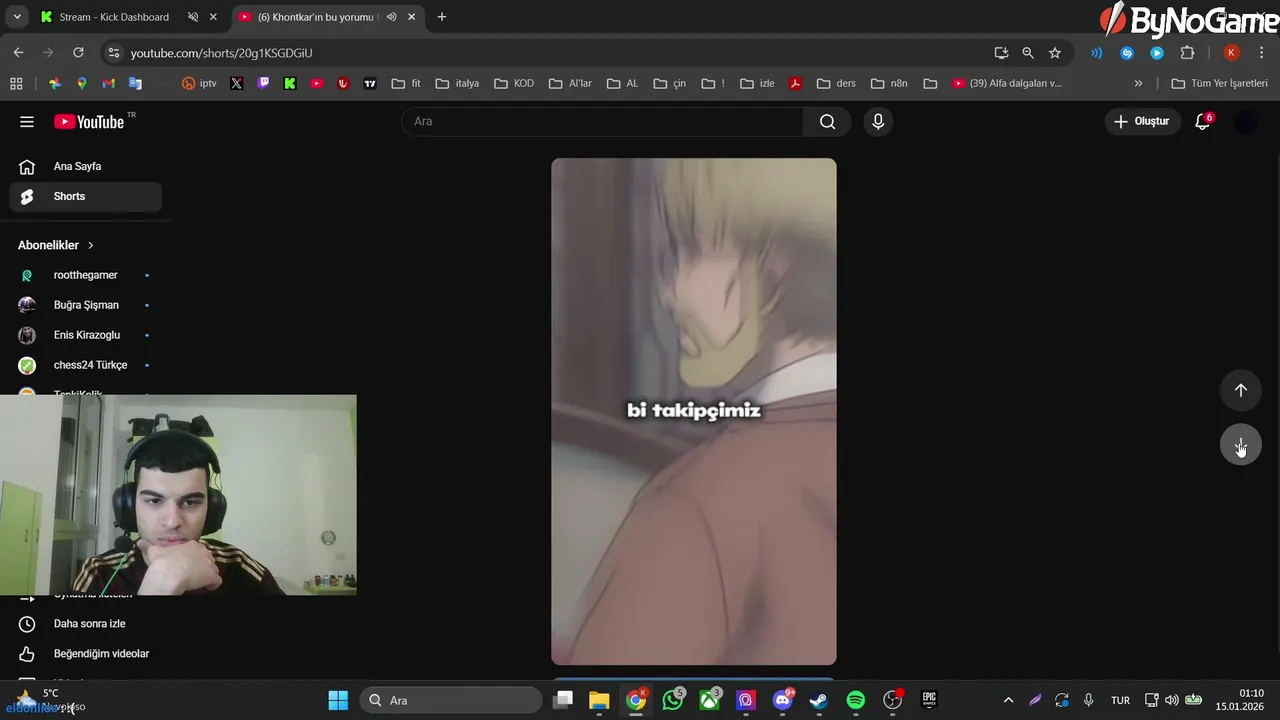Go to previous Short with up arrow

click(1241, 390)
